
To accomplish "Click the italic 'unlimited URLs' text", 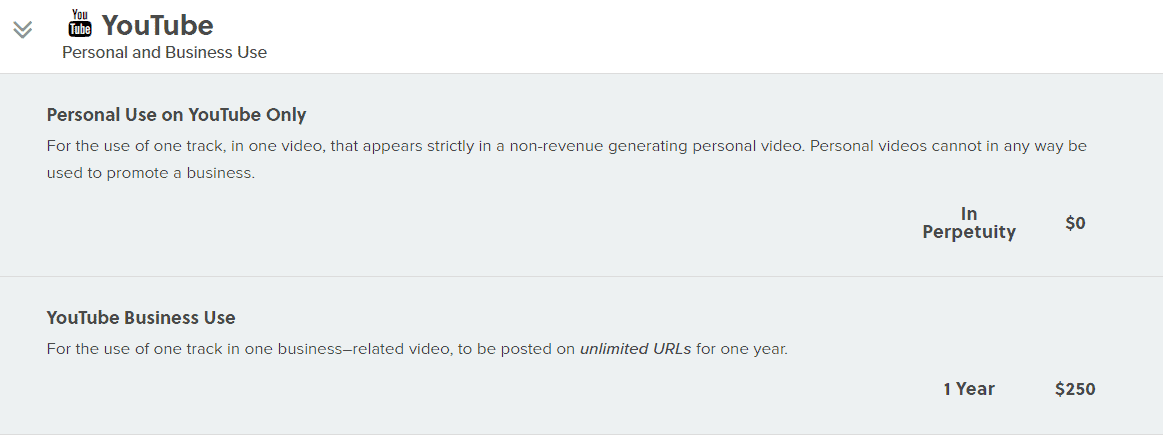I will pos(635,350).
